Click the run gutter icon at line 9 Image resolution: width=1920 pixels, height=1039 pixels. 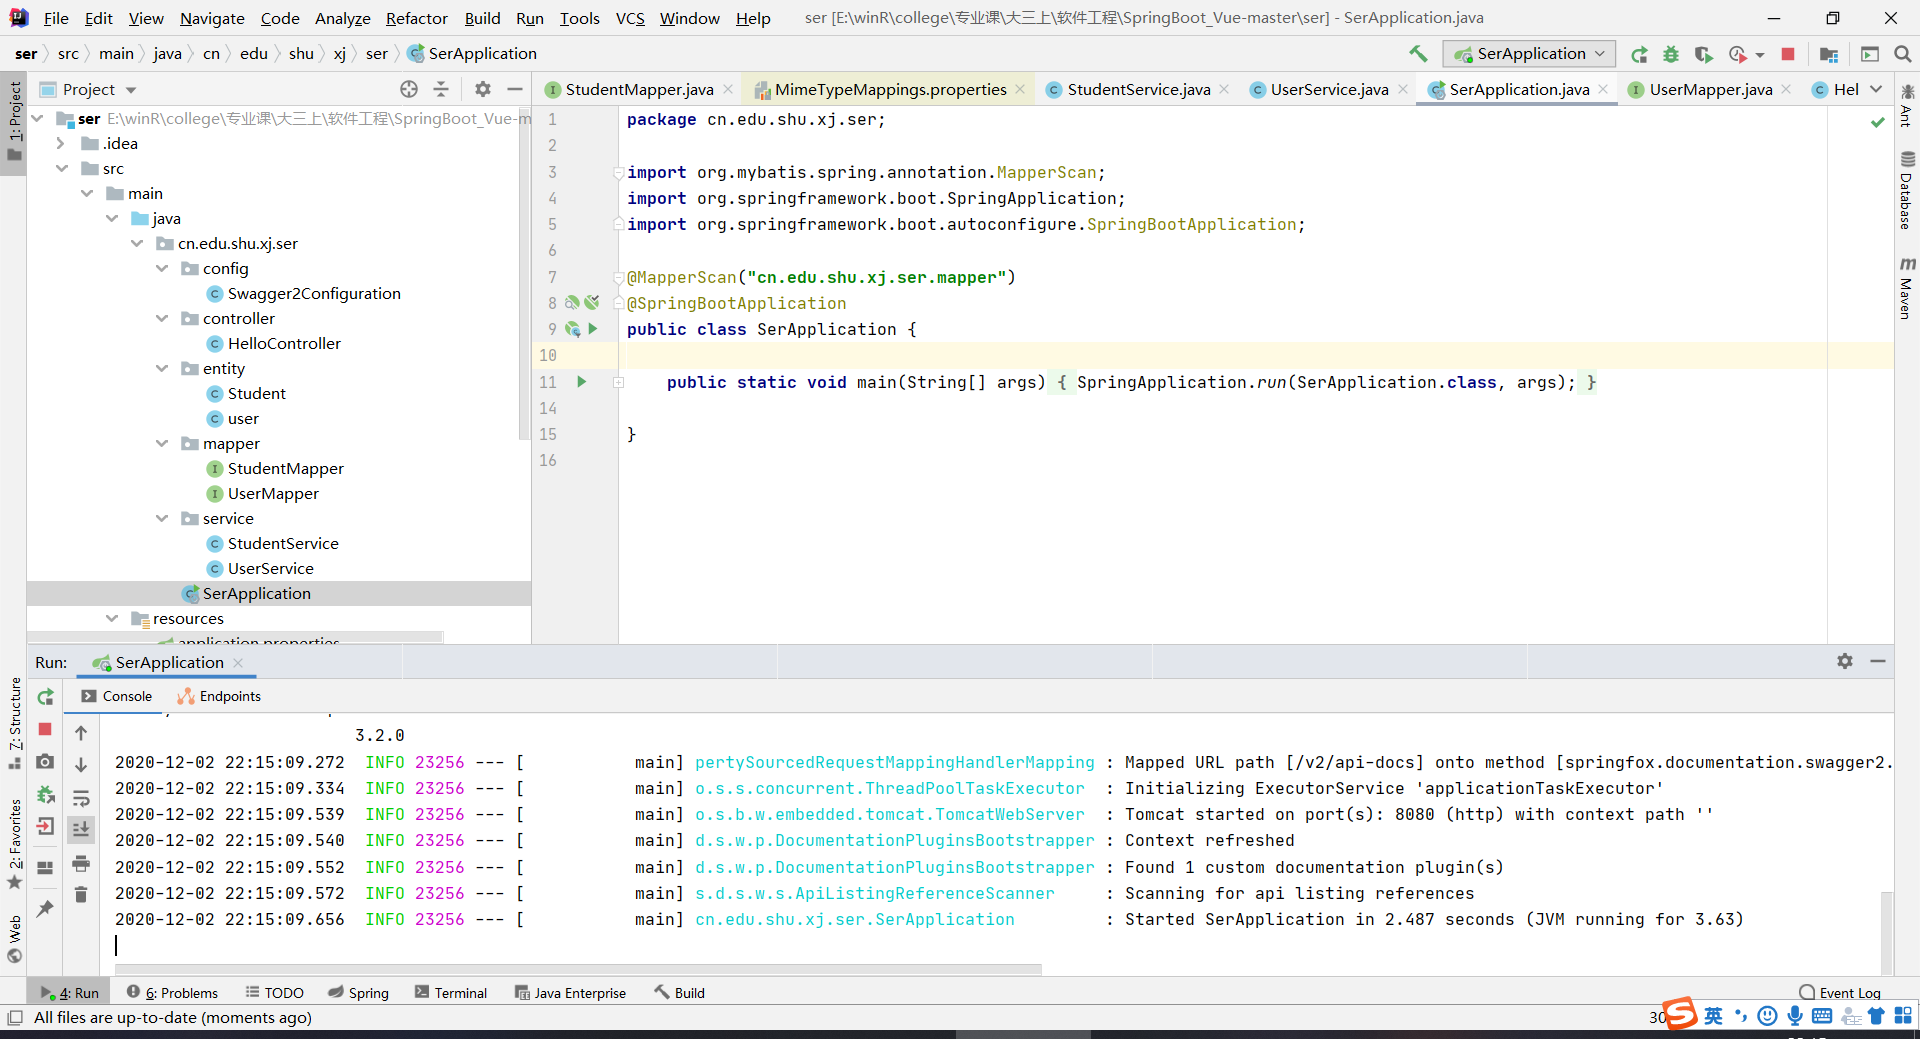coord(593,329)
